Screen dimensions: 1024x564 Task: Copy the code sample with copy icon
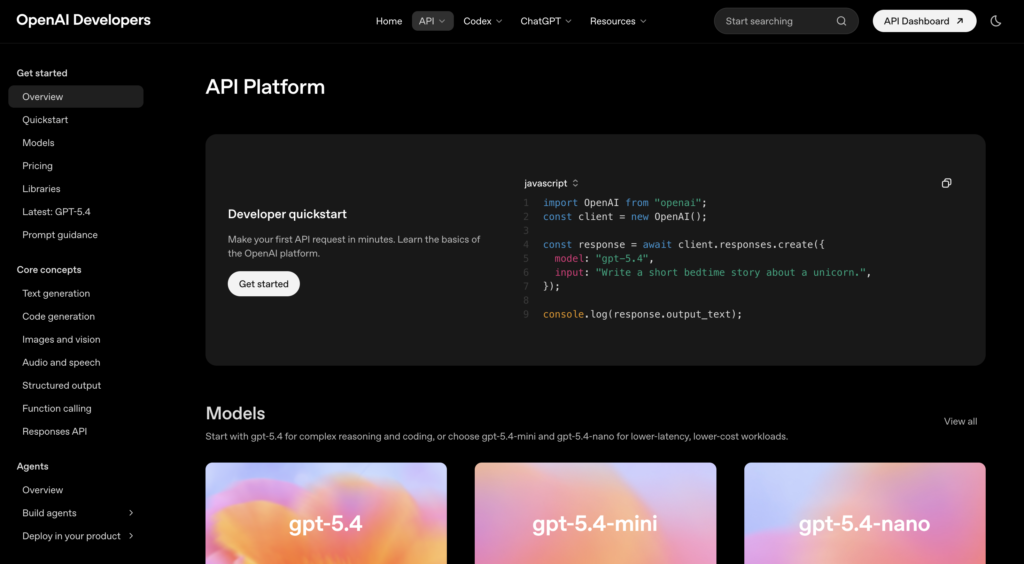[946, 183]
